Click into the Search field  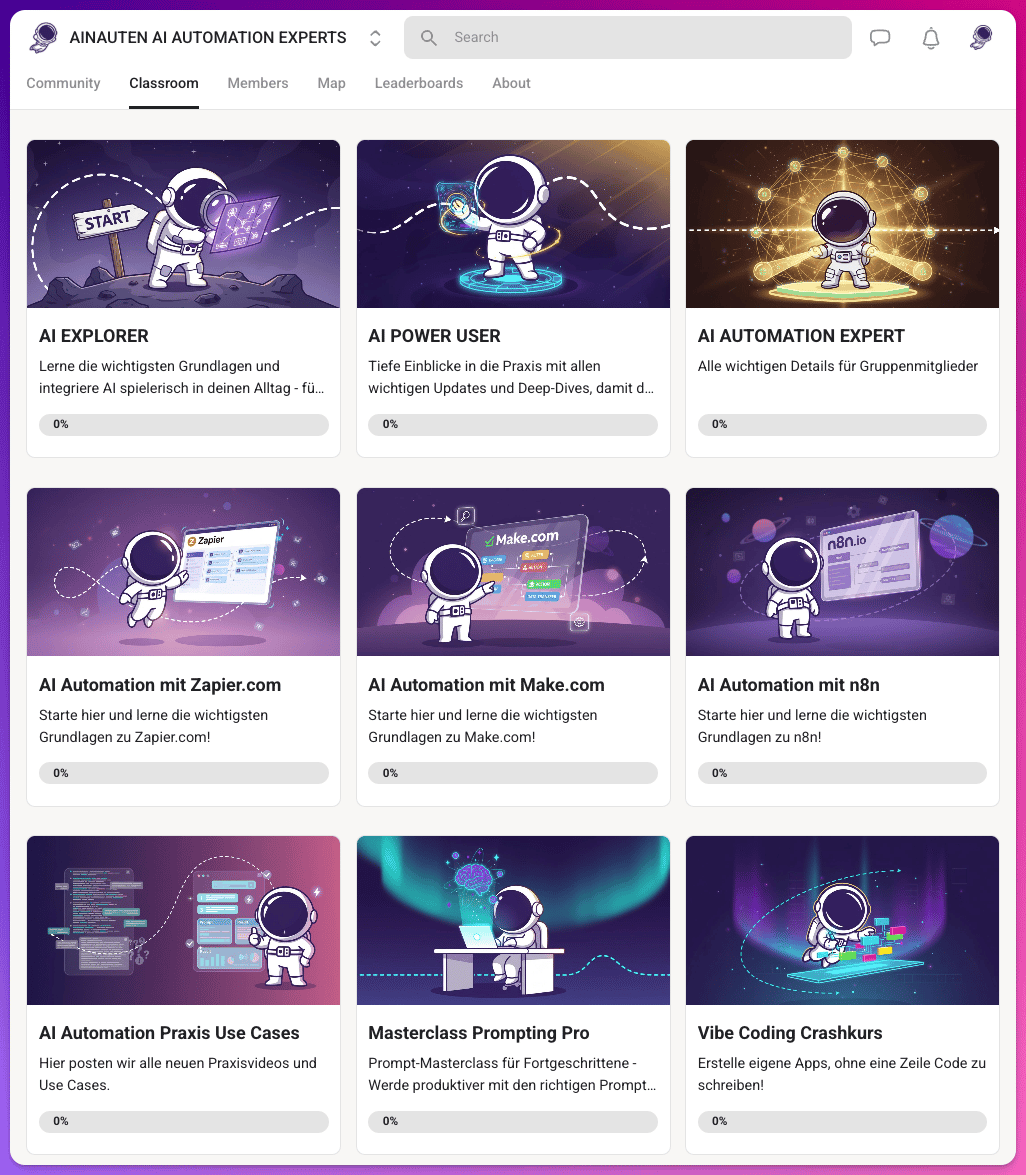tap(628, 37)
